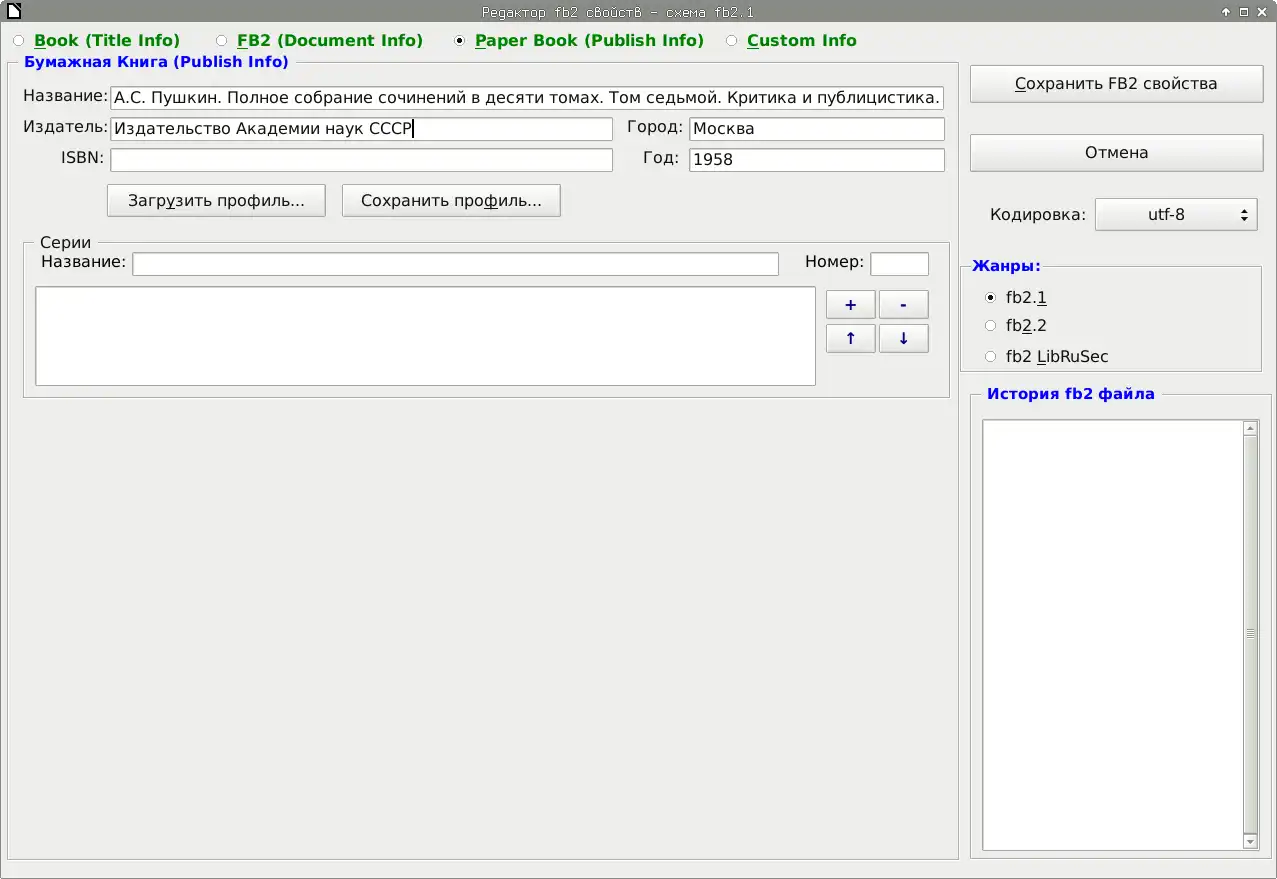The height and width of the screenshot is (879, 1277).
Task: Click Сохранить FB2 свойства button
Action: tap(1116, 84)
